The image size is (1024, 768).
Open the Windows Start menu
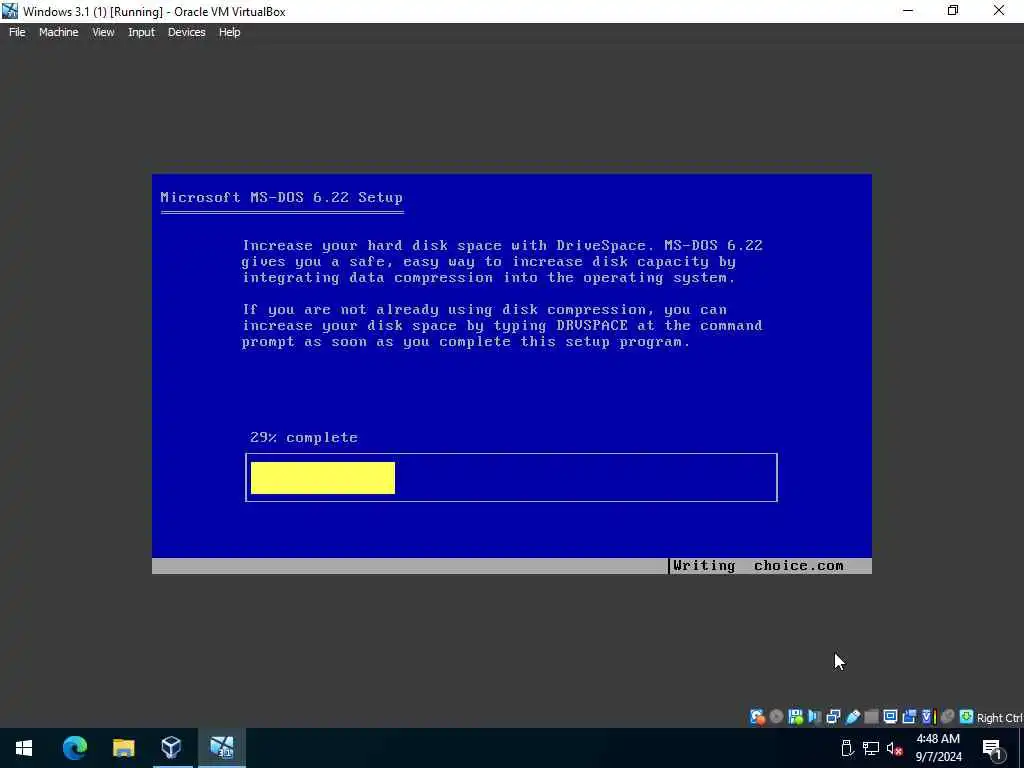tap(24, 748)
